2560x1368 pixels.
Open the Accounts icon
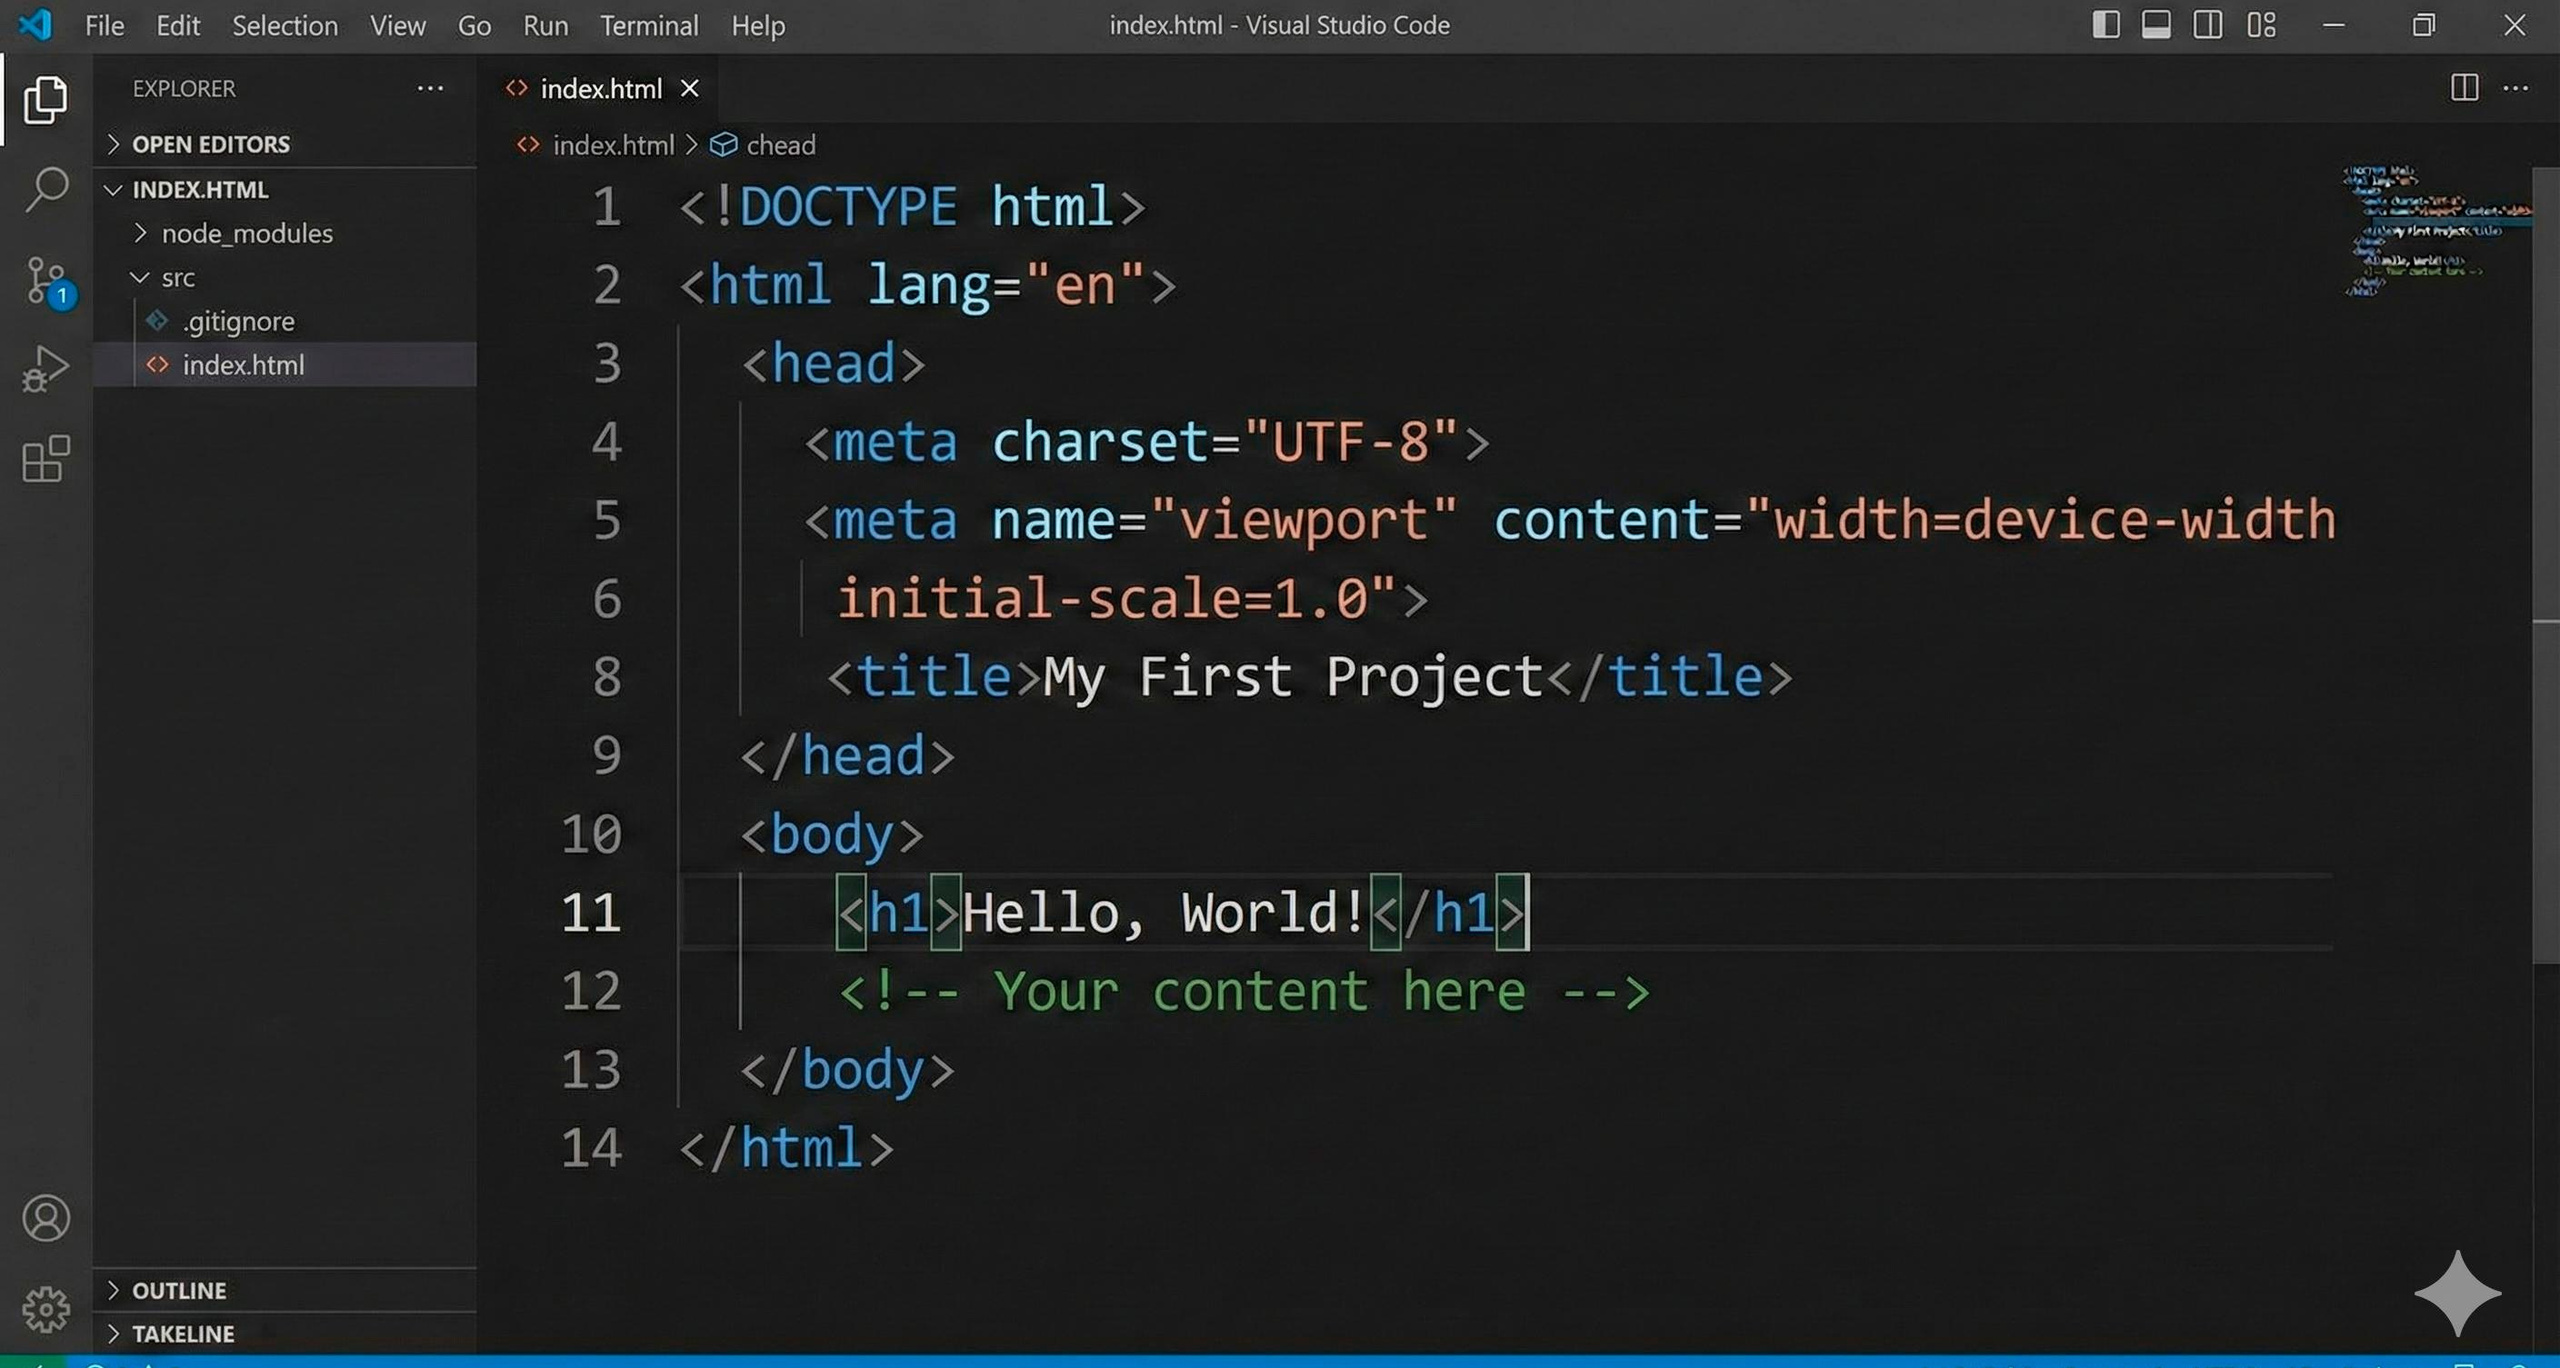point(46,1218)
